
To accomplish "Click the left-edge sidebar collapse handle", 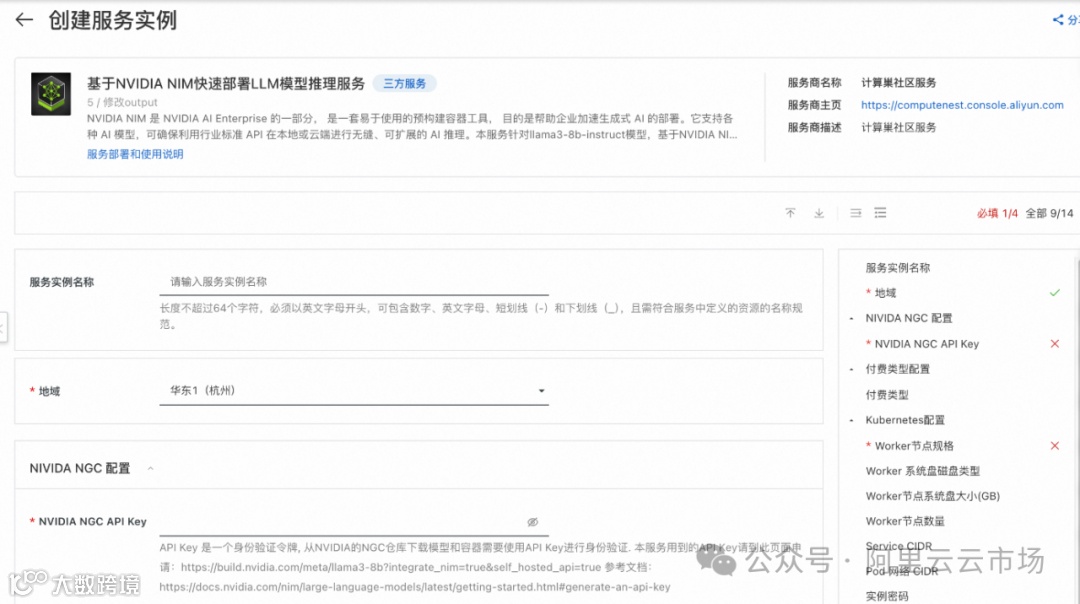I will (x=3, y=327).
